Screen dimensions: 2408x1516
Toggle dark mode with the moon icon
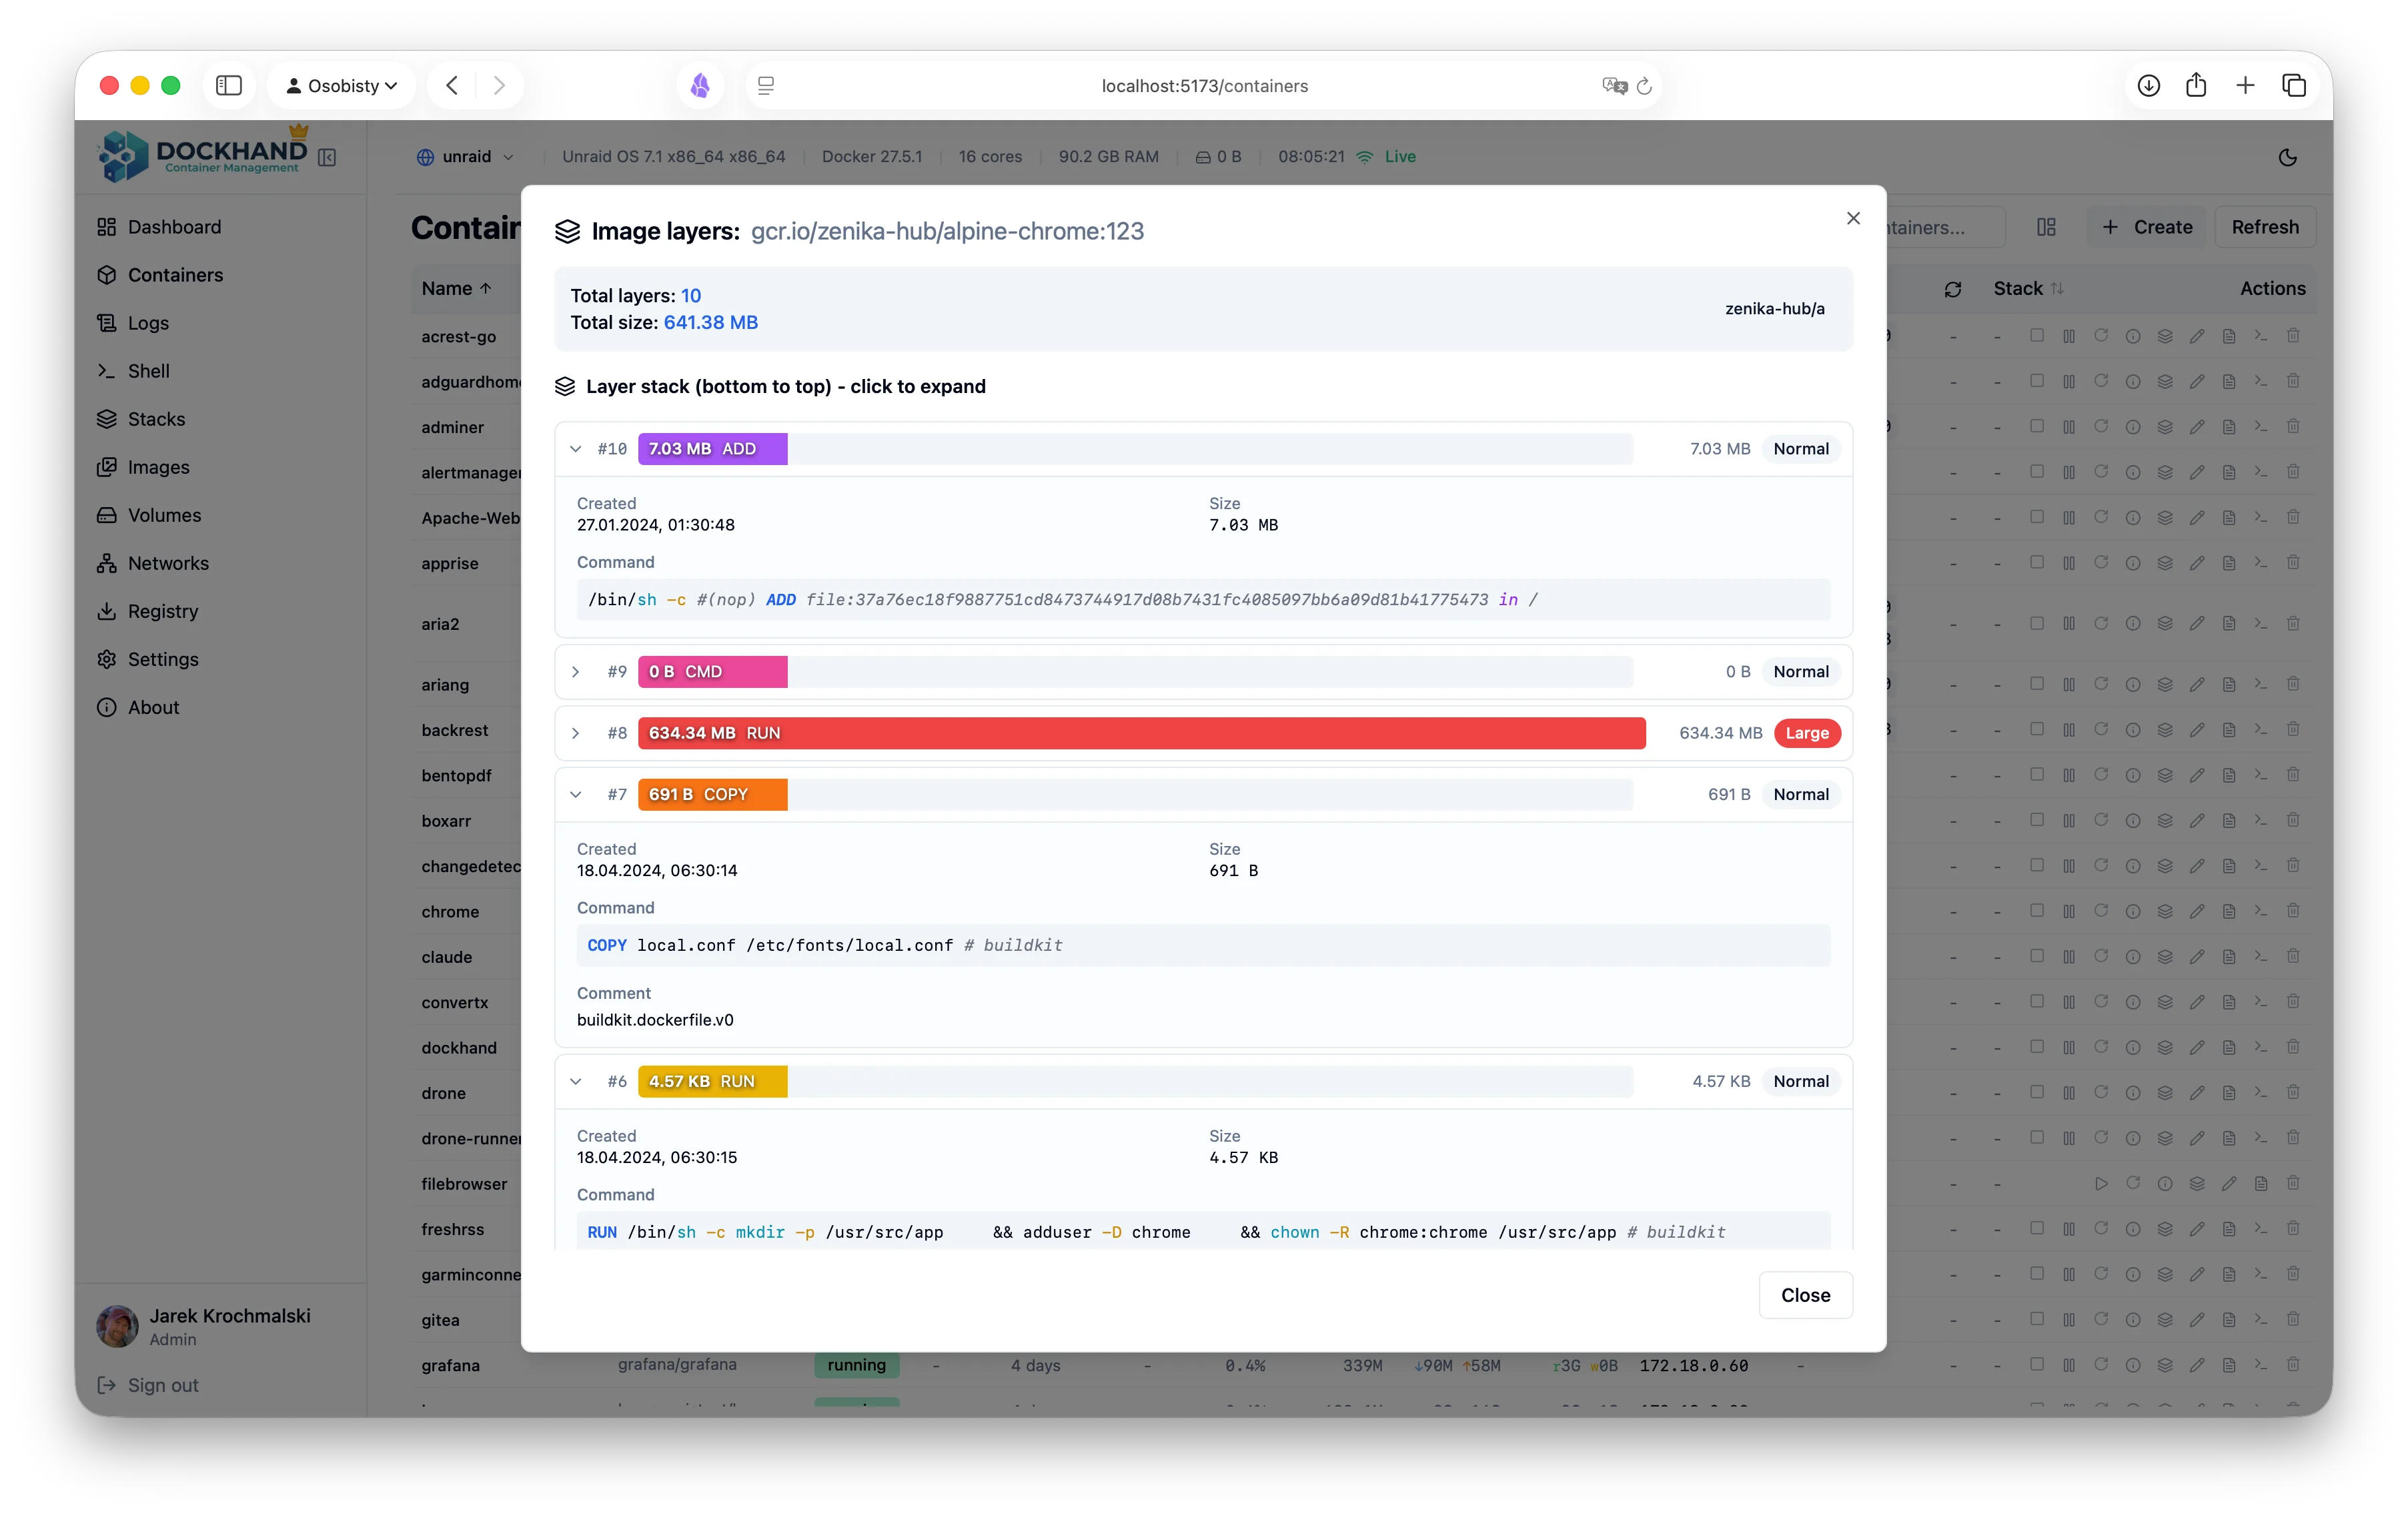click(x=2288, y=157)
